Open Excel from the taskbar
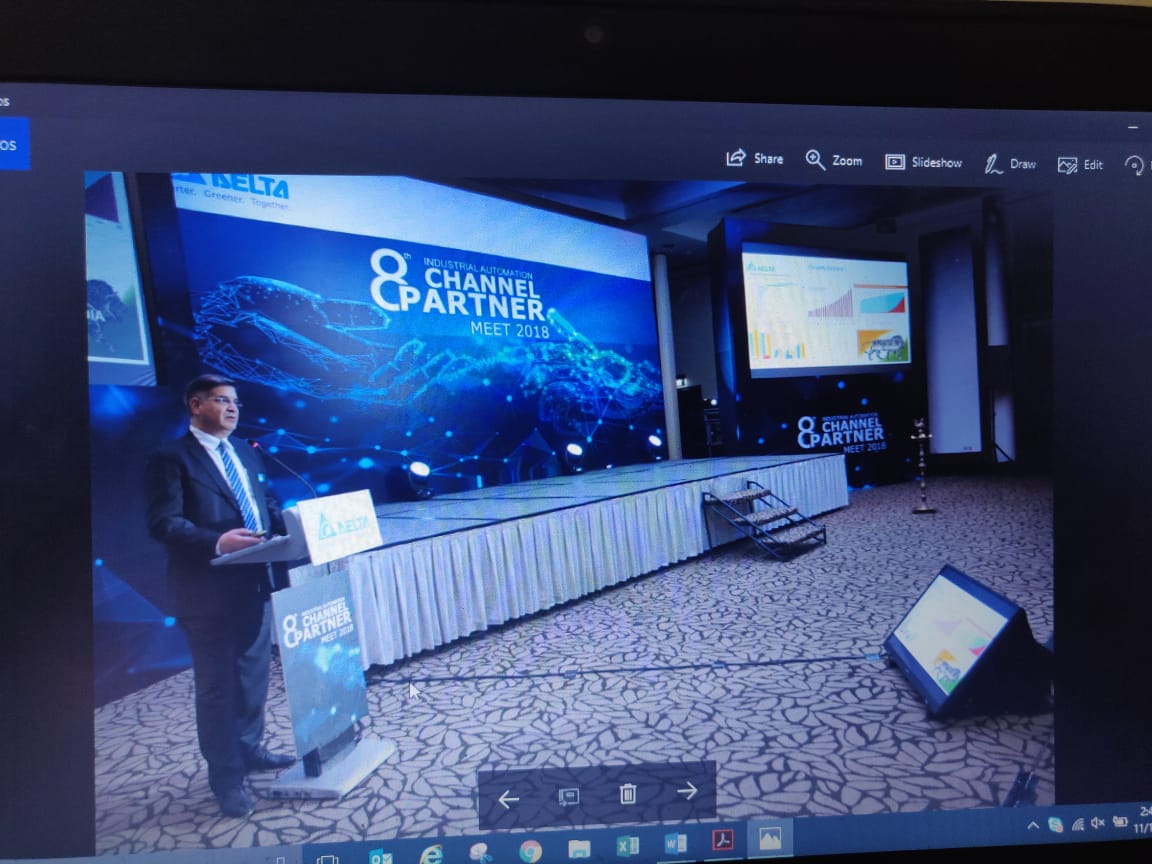1152x864 pixels. click(627, 846)
